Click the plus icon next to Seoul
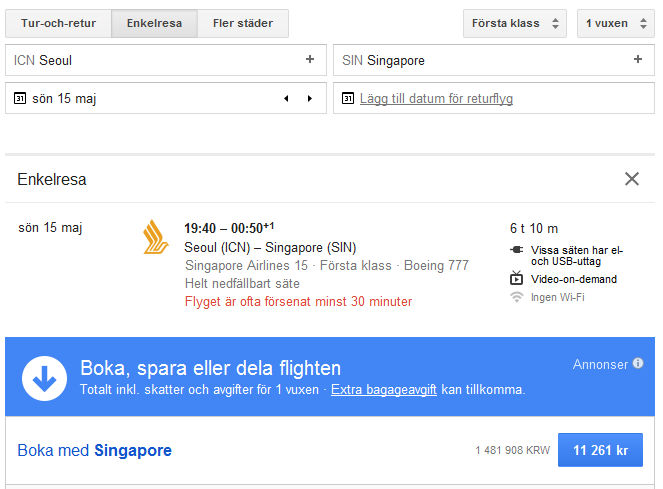Screen dimensions: 663x489 point(310,60)
